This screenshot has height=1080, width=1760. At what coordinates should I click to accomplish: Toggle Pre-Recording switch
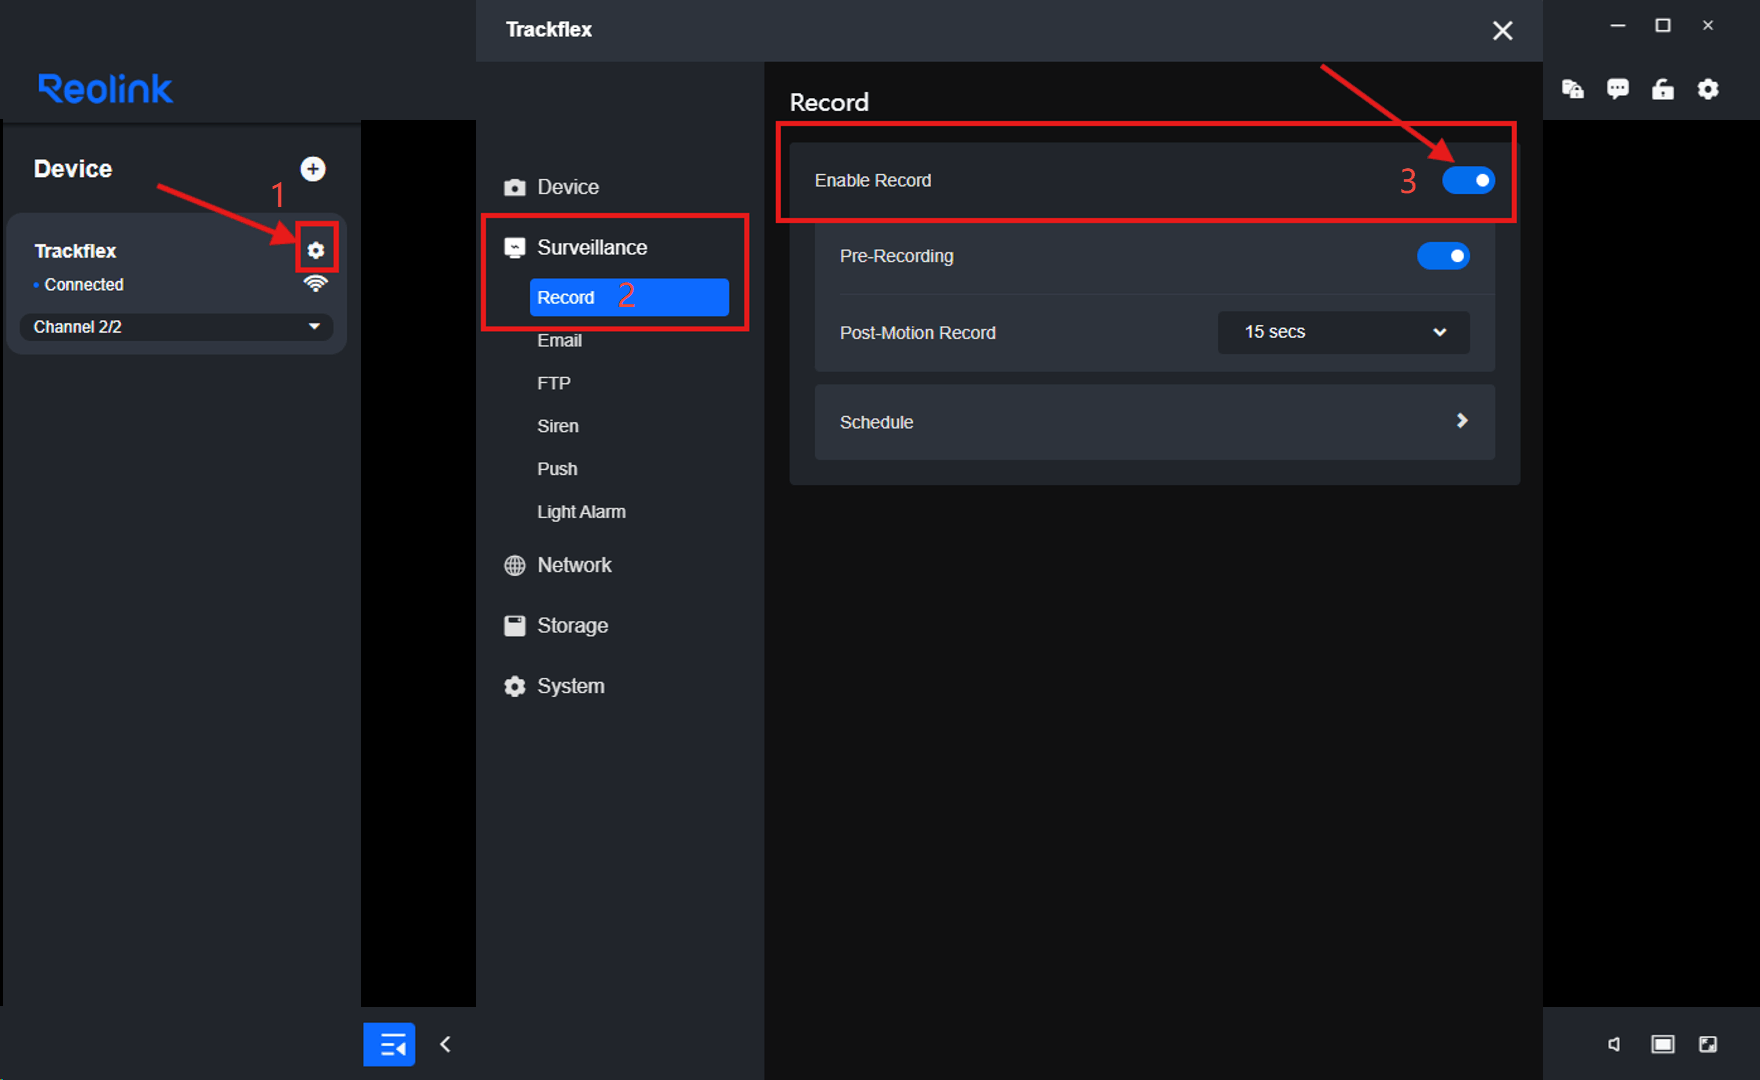(x=1443, y=256)
